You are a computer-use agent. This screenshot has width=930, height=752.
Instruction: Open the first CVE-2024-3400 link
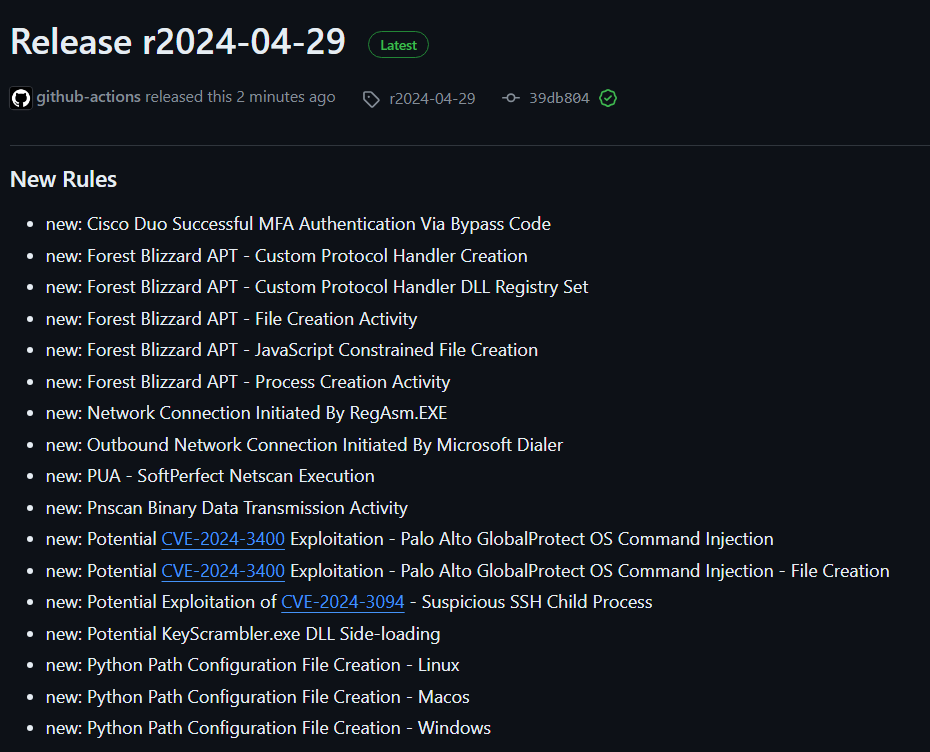click(x=222, y=538)
